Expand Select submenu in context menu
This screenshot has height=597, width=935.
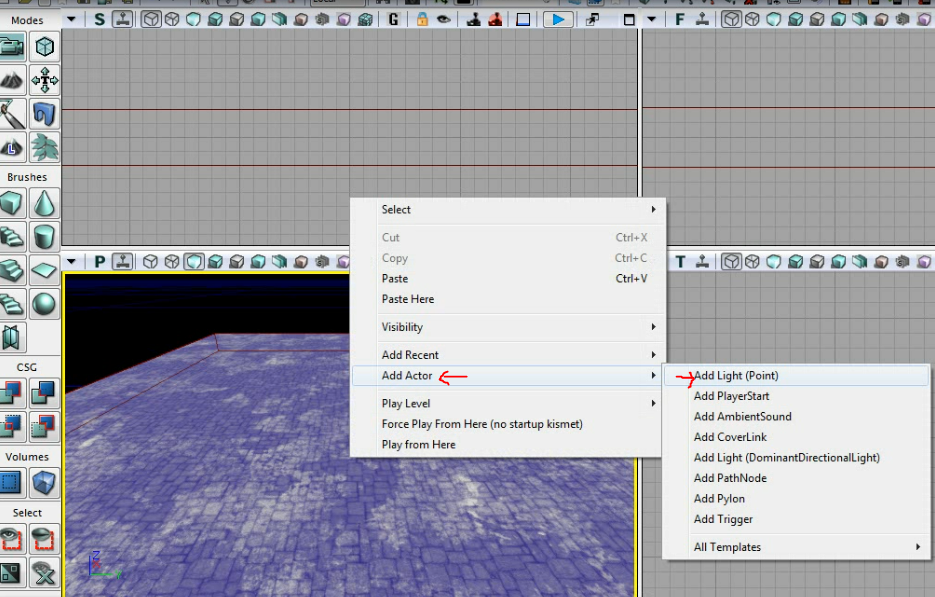pyautogui.click(x=507, y=209)
